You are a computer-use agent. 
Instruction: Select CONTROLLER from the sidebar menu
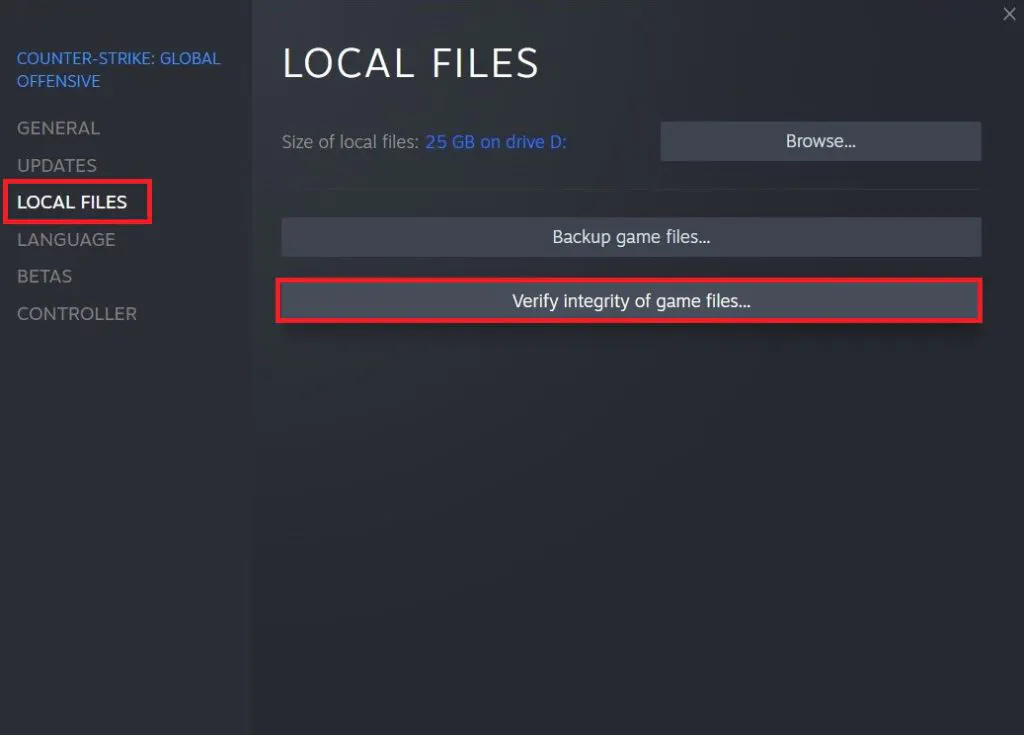pos(77,313)
